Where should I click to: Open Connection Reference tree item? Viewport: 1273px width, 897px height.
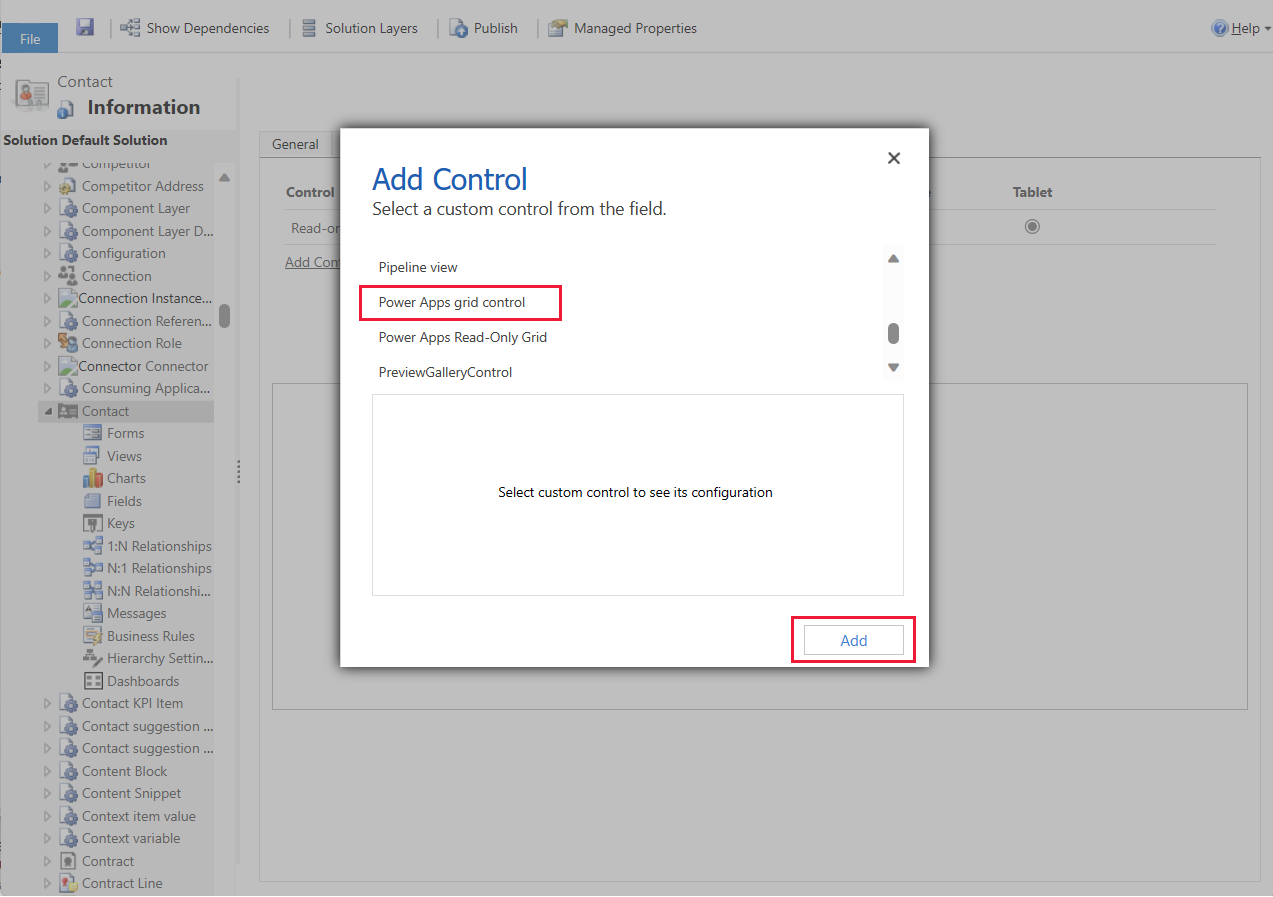tap(146, 321)
